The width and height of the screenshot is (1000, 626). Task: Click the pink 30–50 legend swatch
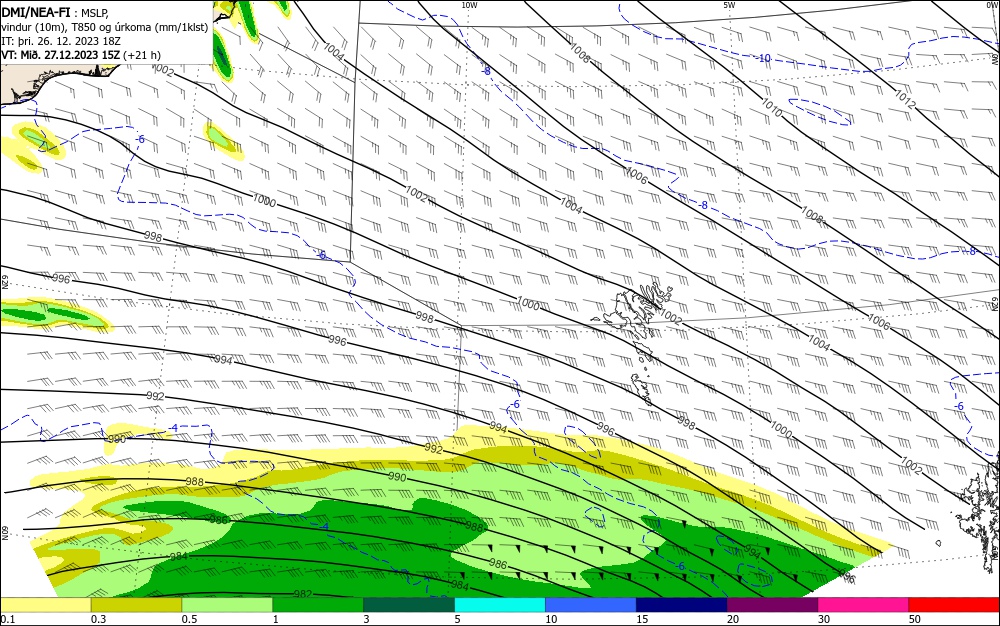pyautogui.click(x=863, y=605)
